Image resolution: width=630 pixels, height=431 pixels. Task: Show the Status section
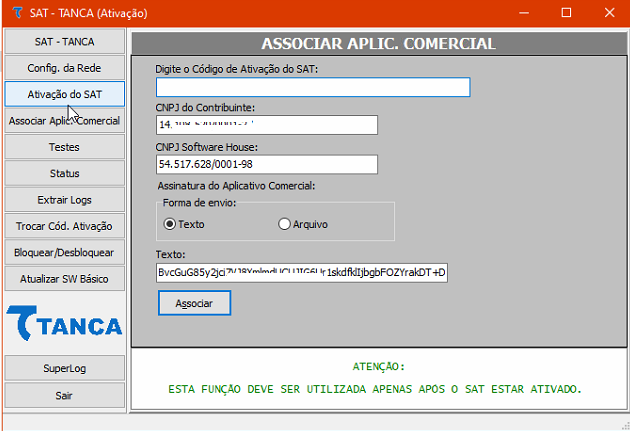click(64, 174)
